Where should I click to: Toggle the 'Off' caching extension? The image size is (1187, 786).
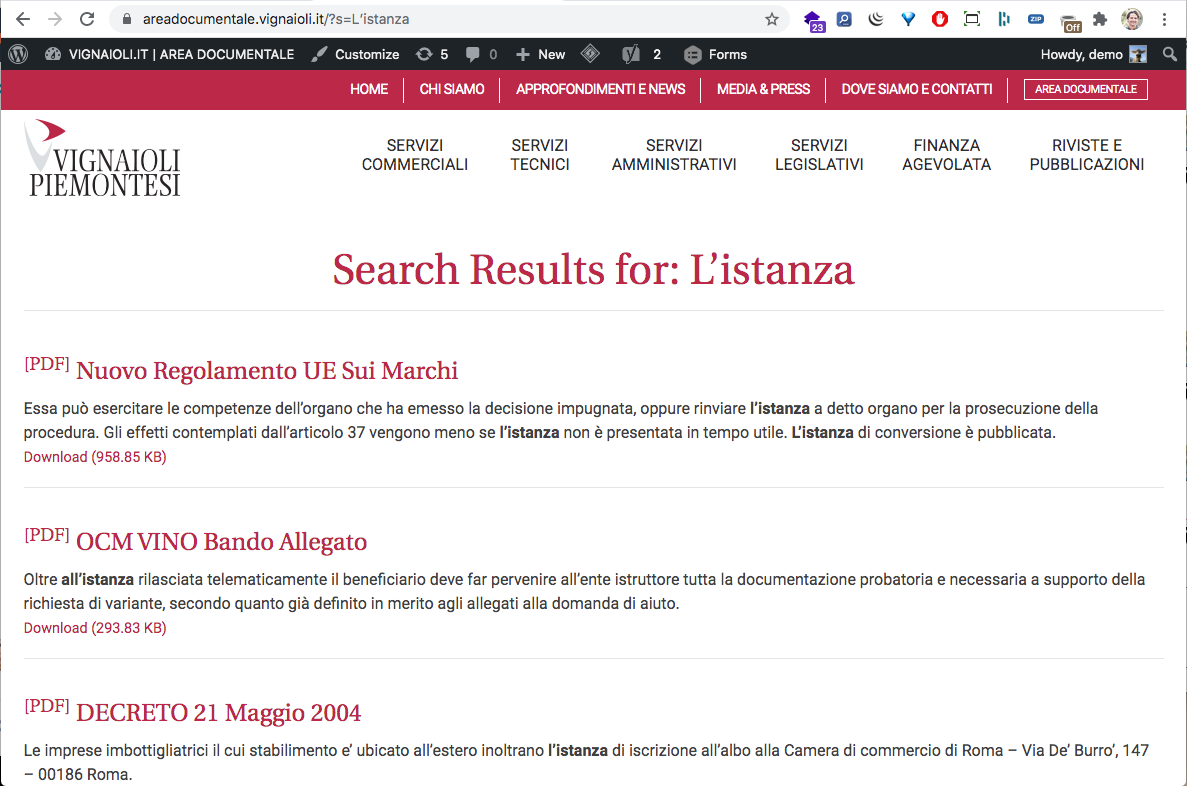(1068, 19)
